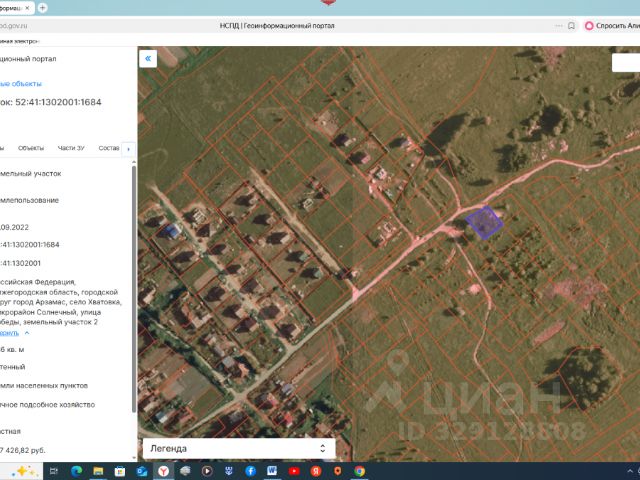Select the highlighted blue parcel on map
The height and width of the screenshot is (480, 640).
tap(484, 222)
